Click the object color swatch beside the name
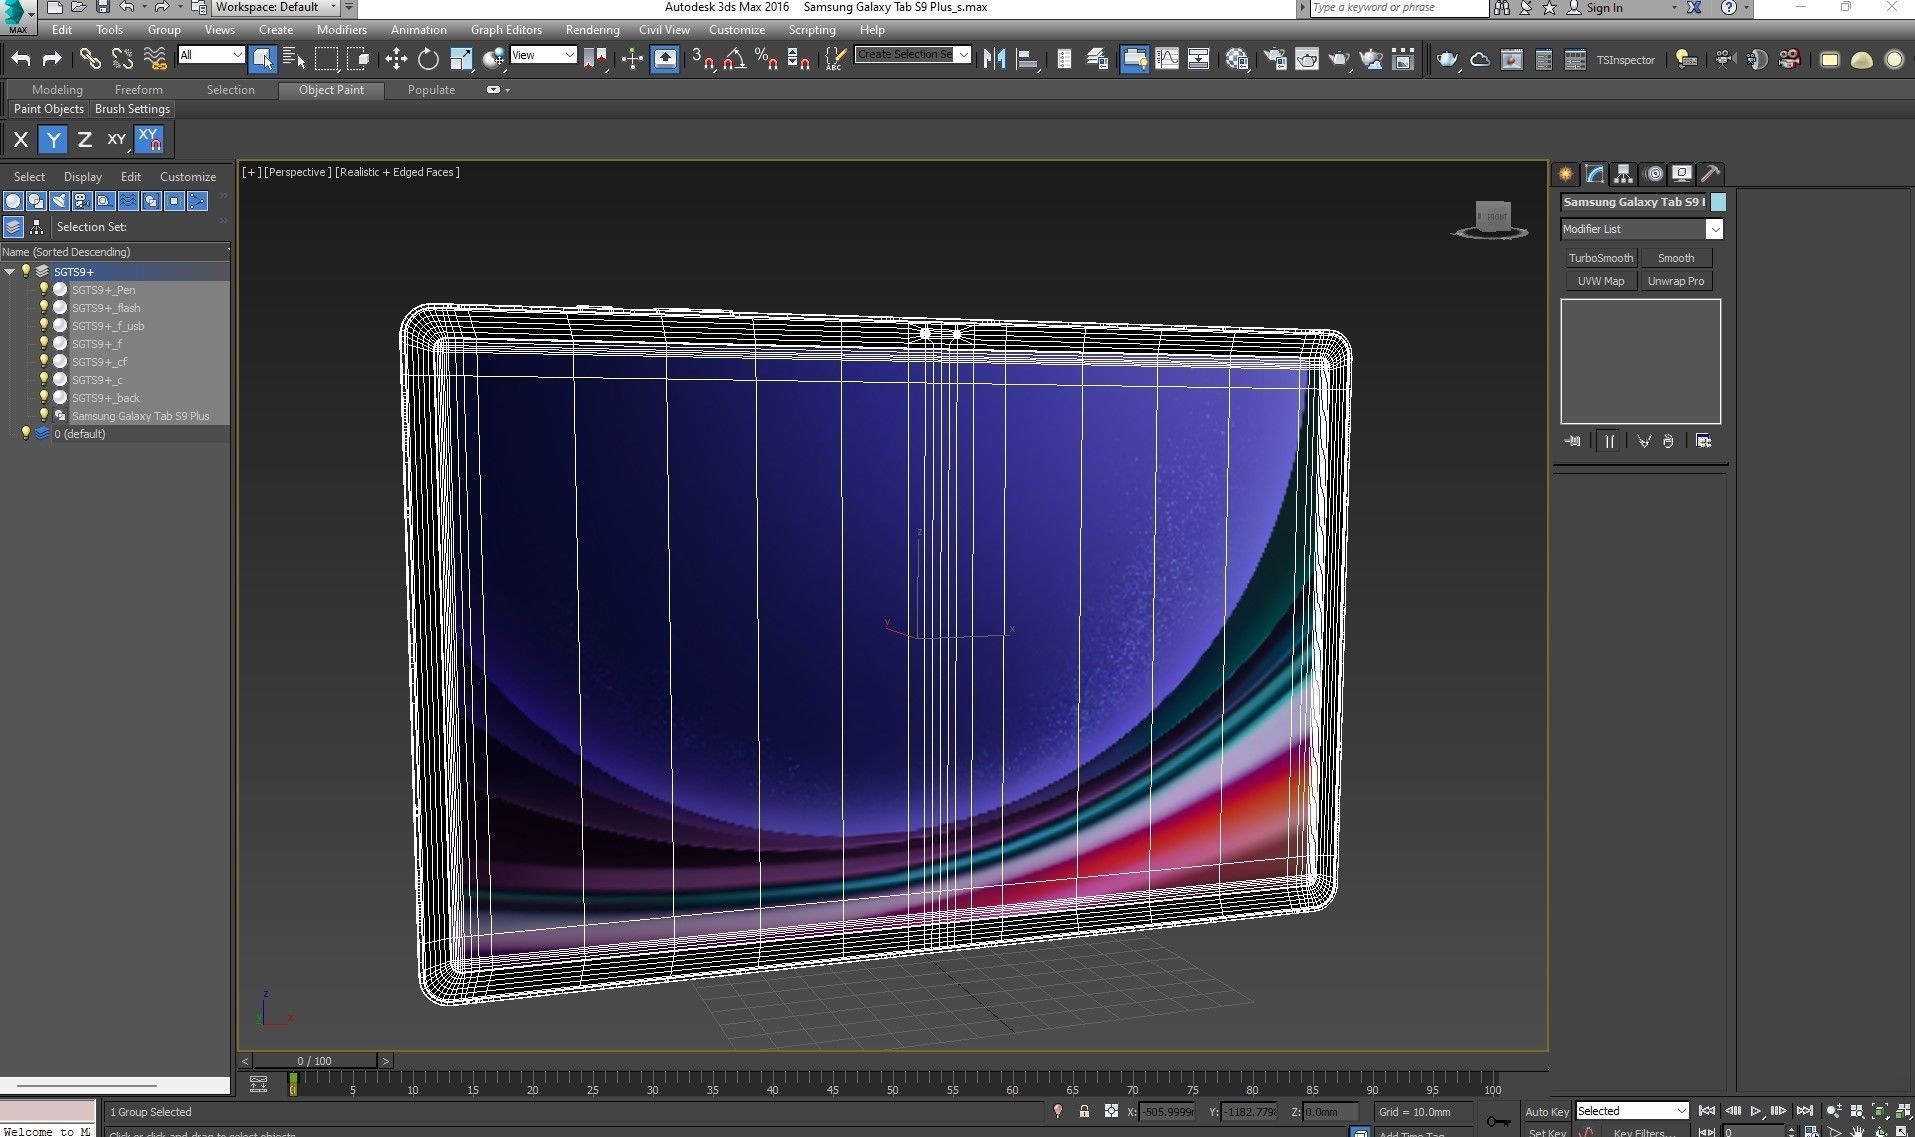Screen dimensions: 1915x1137 [x=1718, y=202]
